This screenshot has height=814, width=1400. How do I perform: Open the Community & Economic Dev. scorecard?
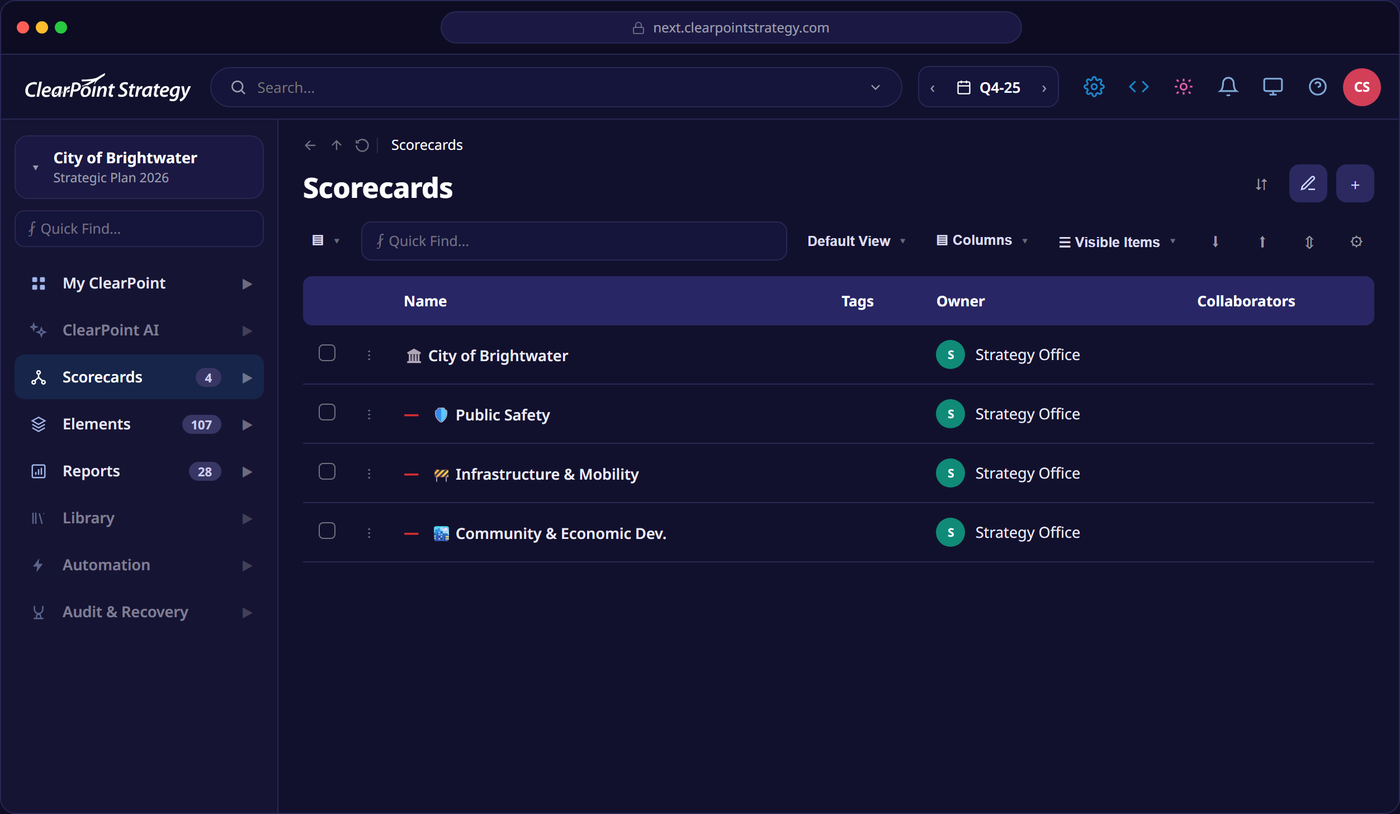click(561, 534)
